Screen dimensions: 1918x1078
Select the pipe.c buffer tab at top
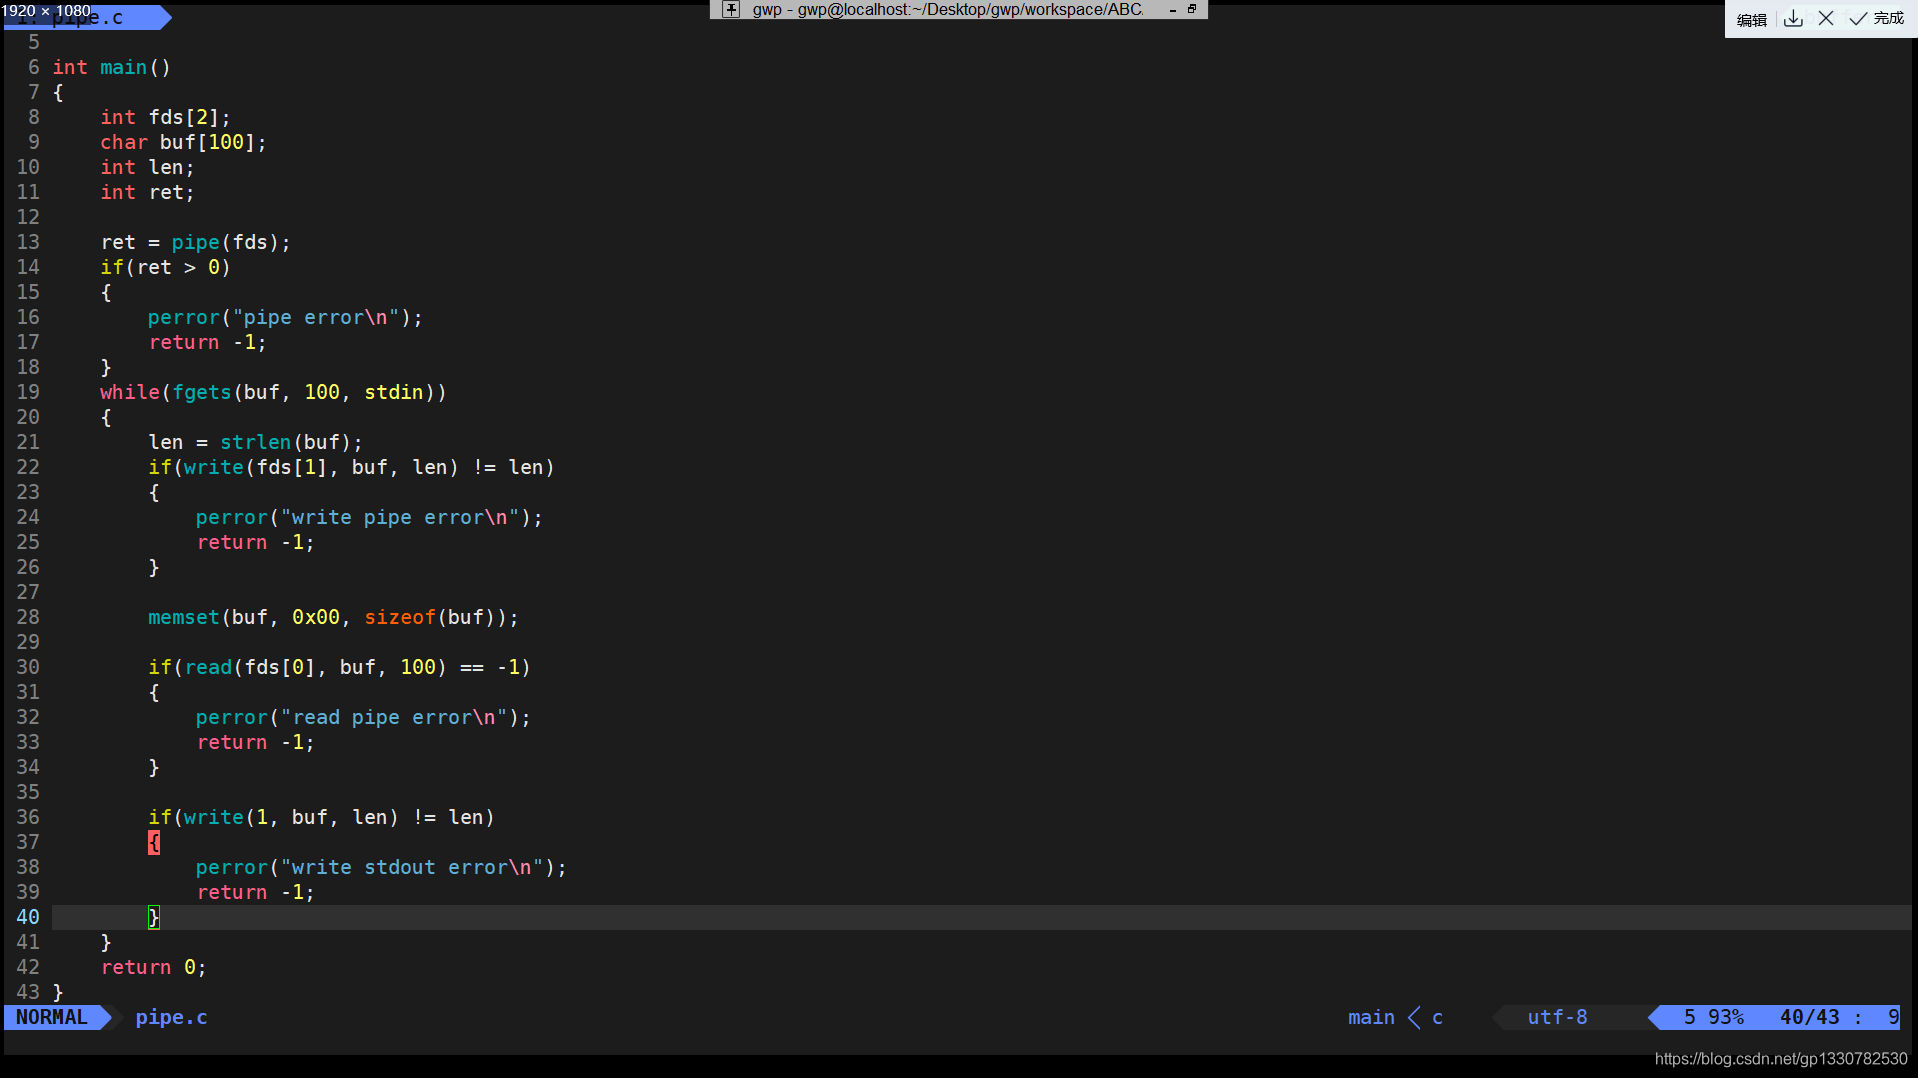88,17
